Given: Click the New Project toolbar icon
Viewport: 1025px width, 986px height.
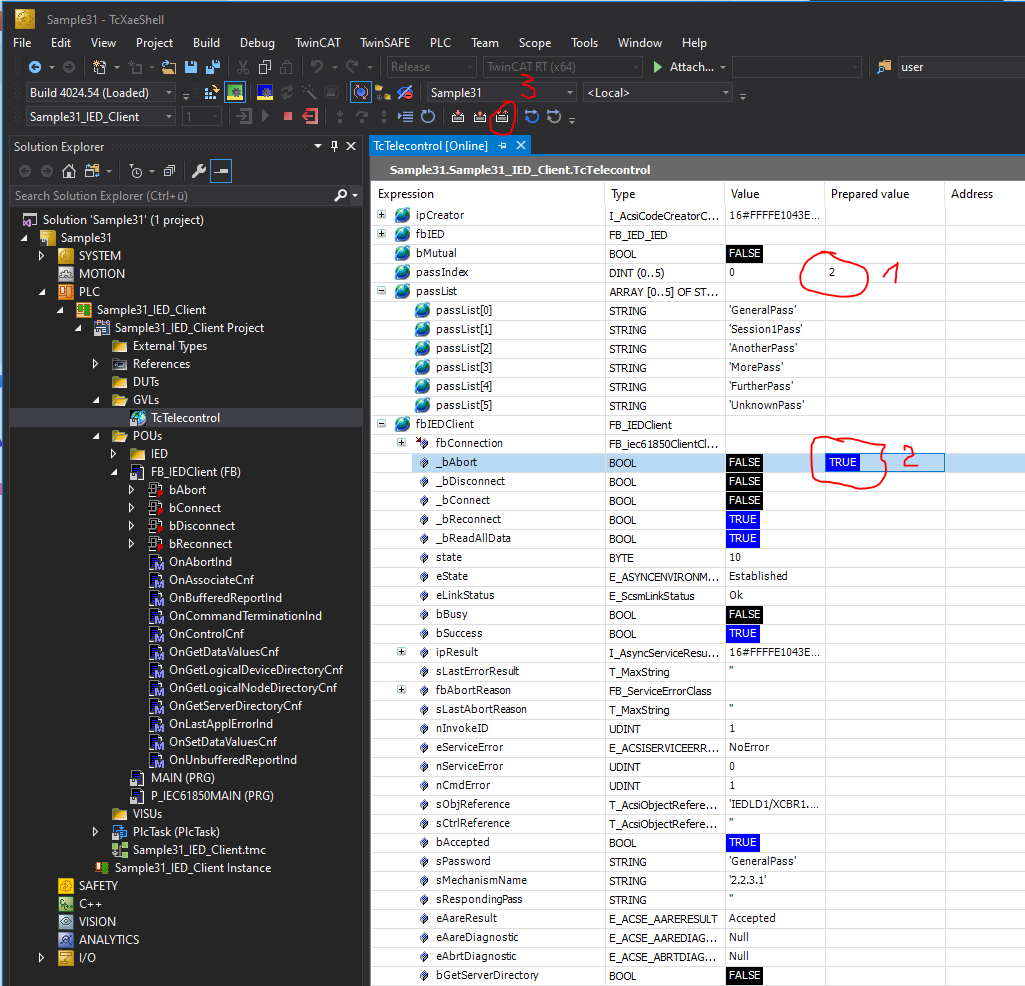Looking at the screenshot, I should (x=99, y=67).
